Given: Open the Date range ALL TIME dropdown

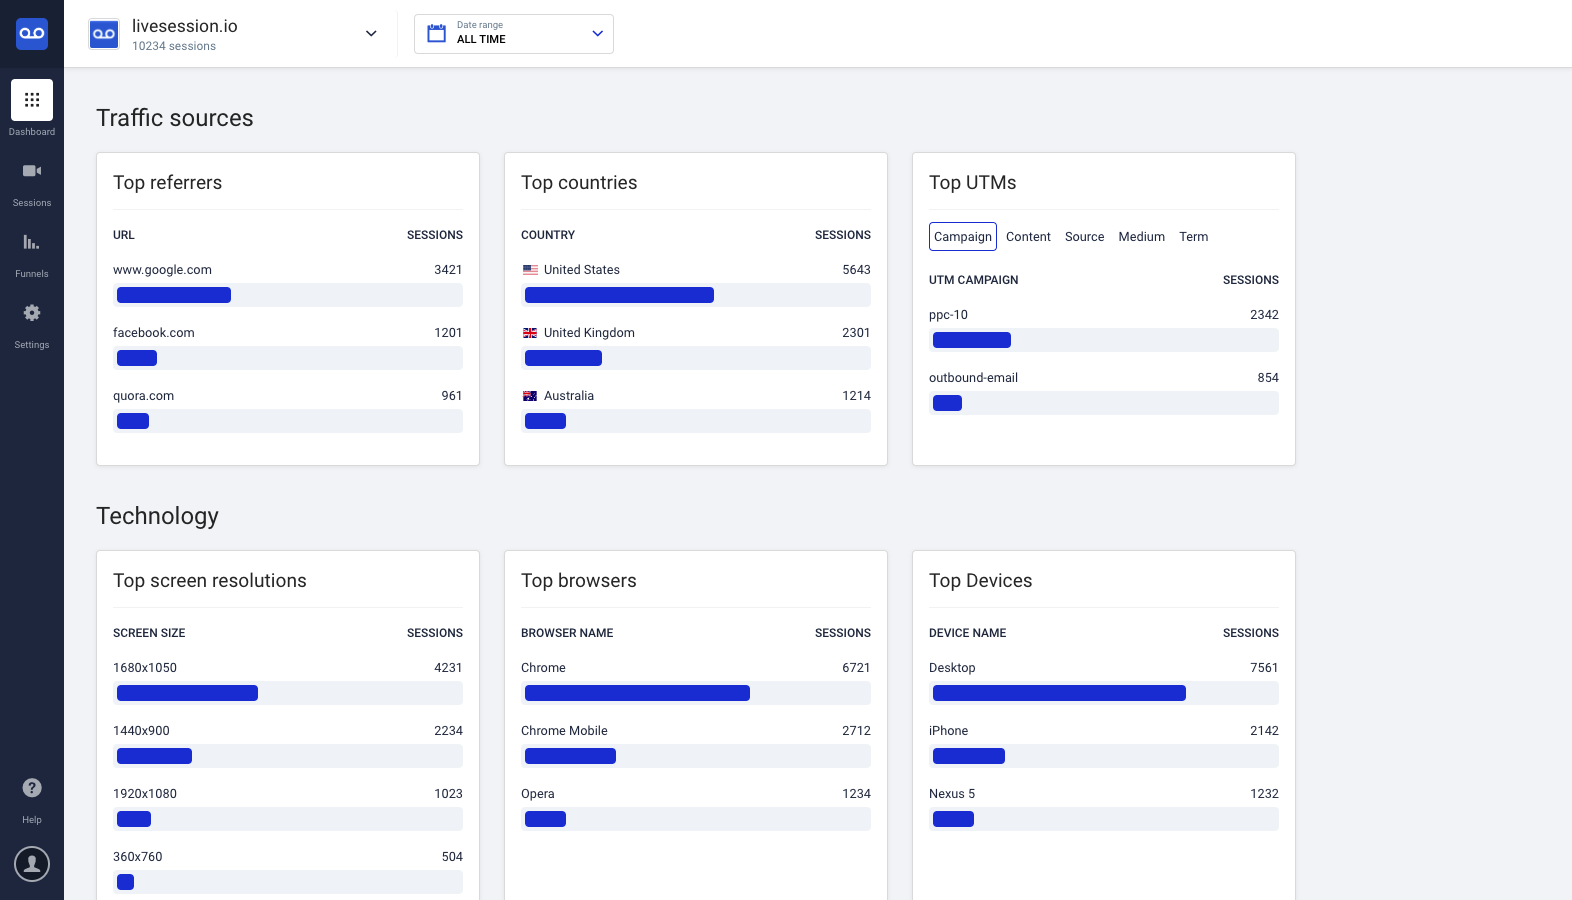Looking at the screenshot, I should click(514, 34).
